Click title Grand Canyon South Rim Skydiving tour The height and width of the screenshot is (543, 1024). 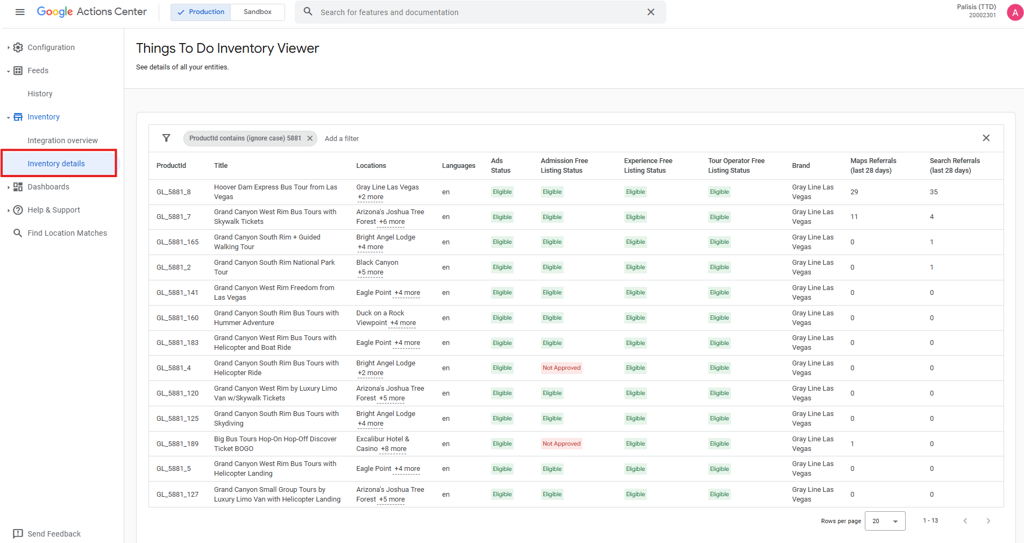276,418
